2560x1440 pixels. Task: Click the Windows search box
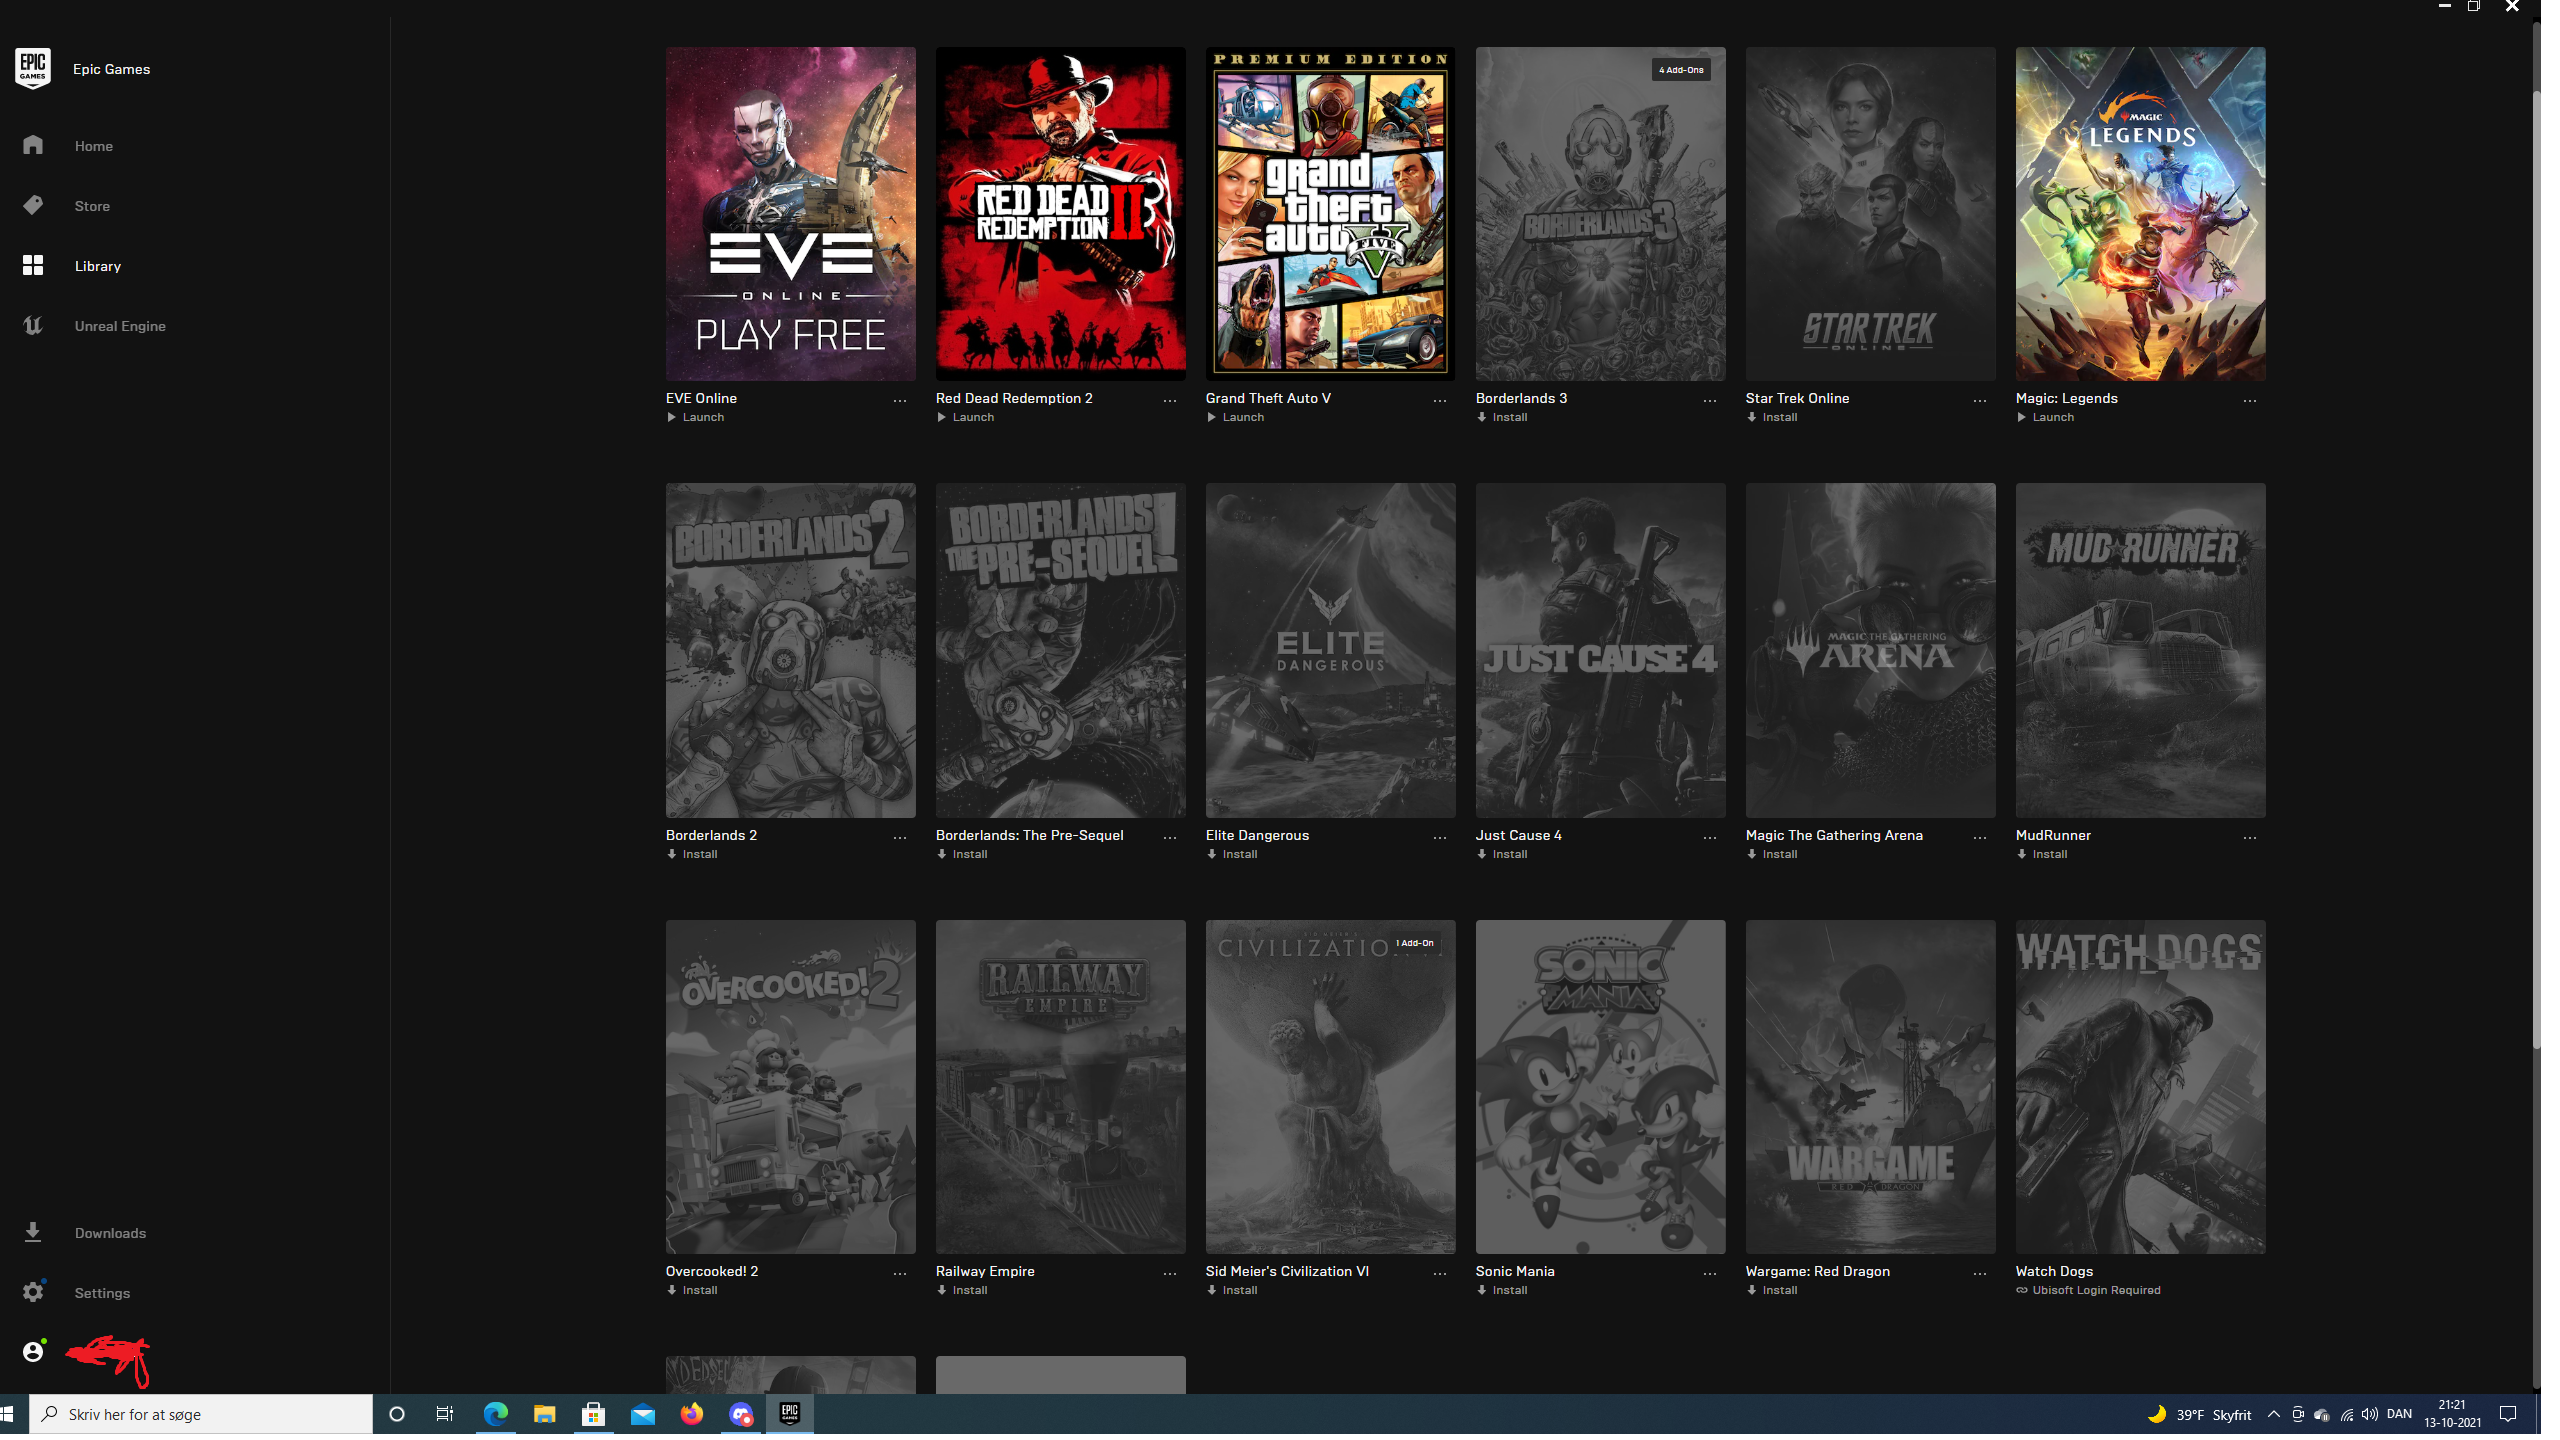(201, 1414)
